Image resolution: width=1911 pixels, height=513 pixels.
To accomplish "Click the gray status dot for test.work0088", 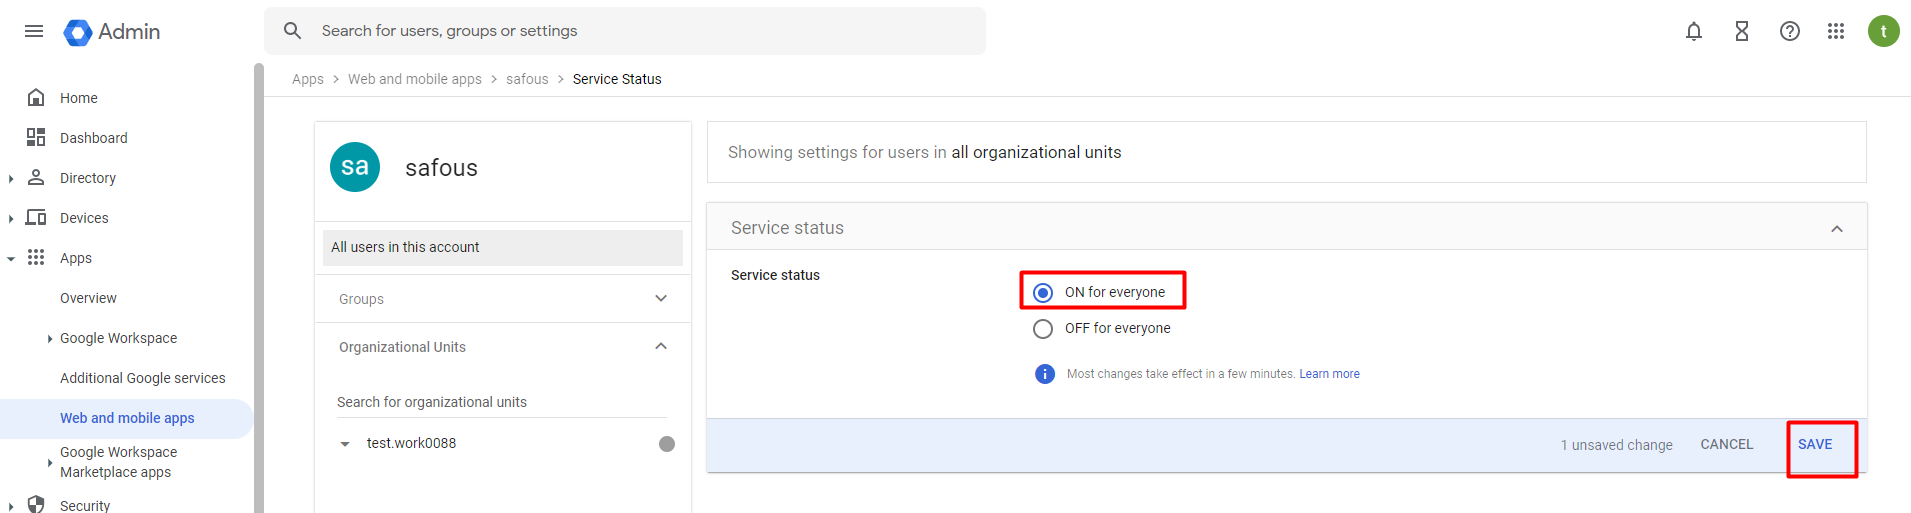I will pos(667,444).
